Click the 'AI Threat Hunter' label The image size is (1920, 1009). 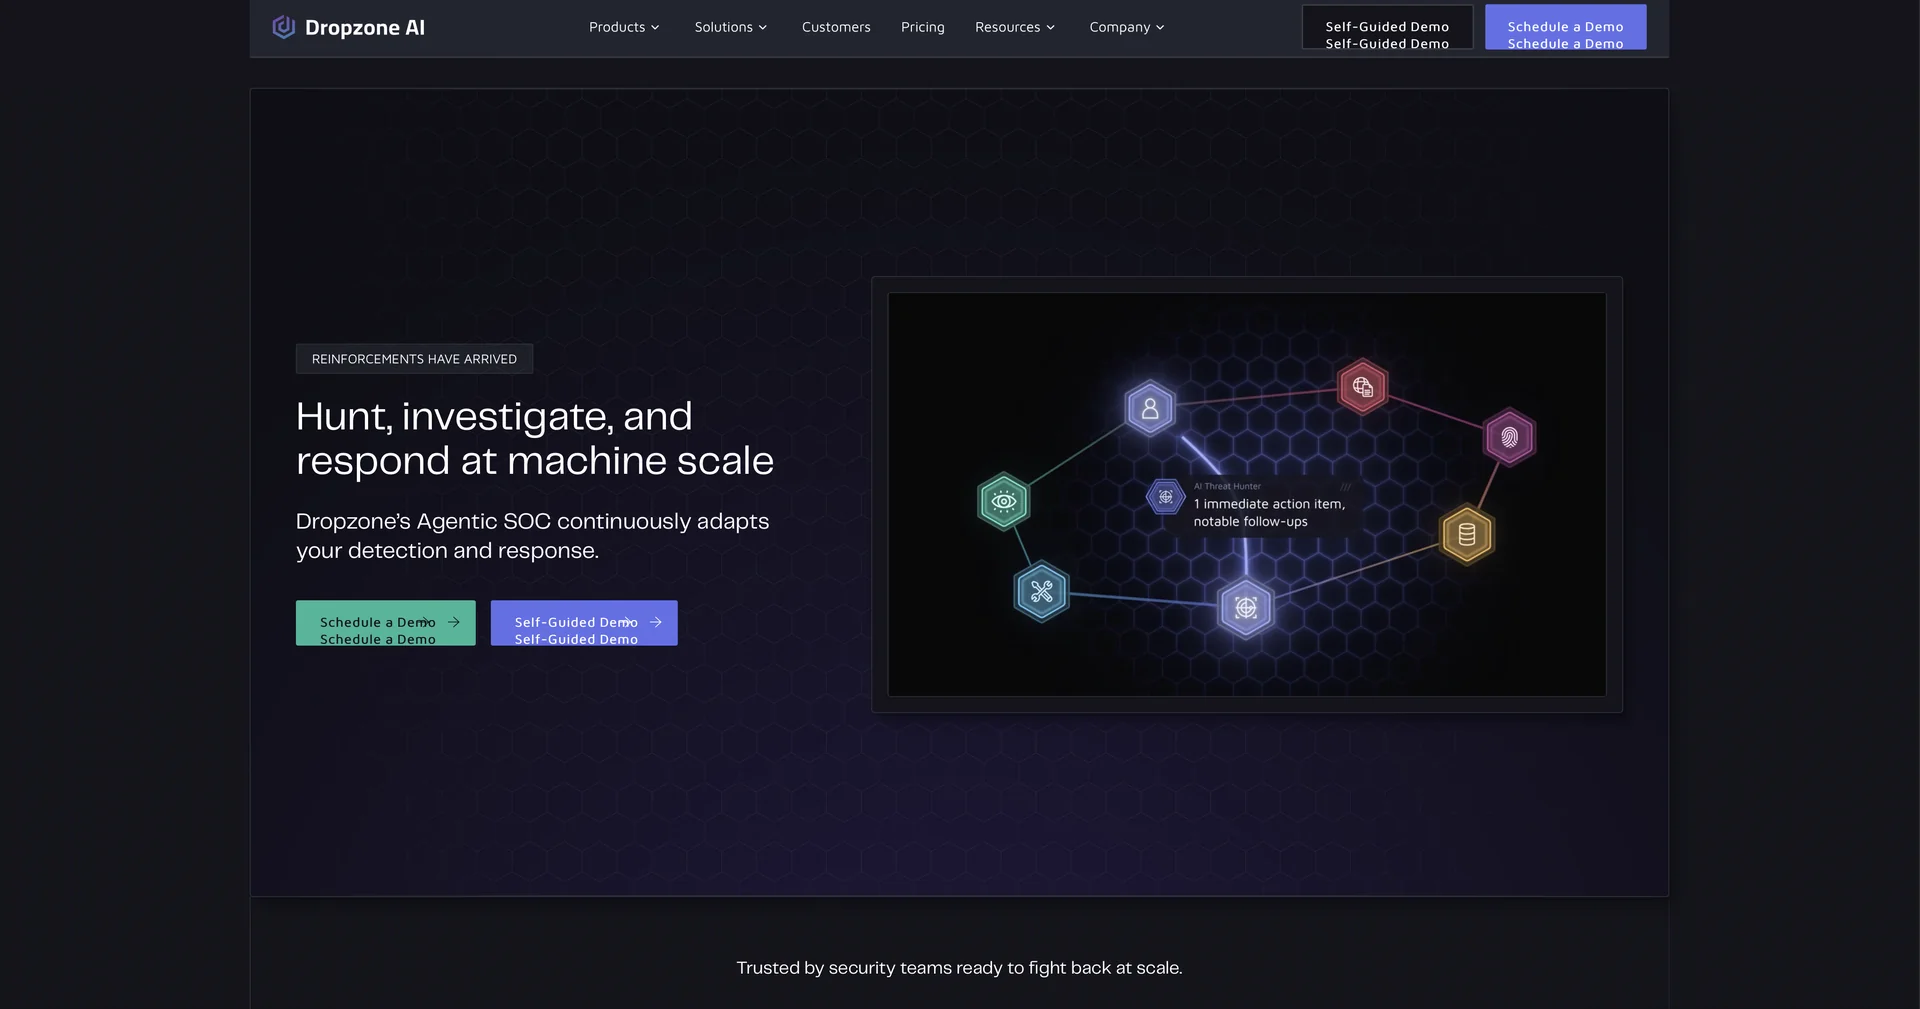(1227, 486)
